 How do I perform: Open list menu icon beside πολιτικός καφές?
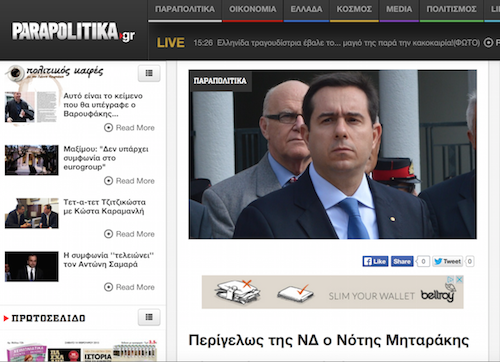(x=149, y=73)
